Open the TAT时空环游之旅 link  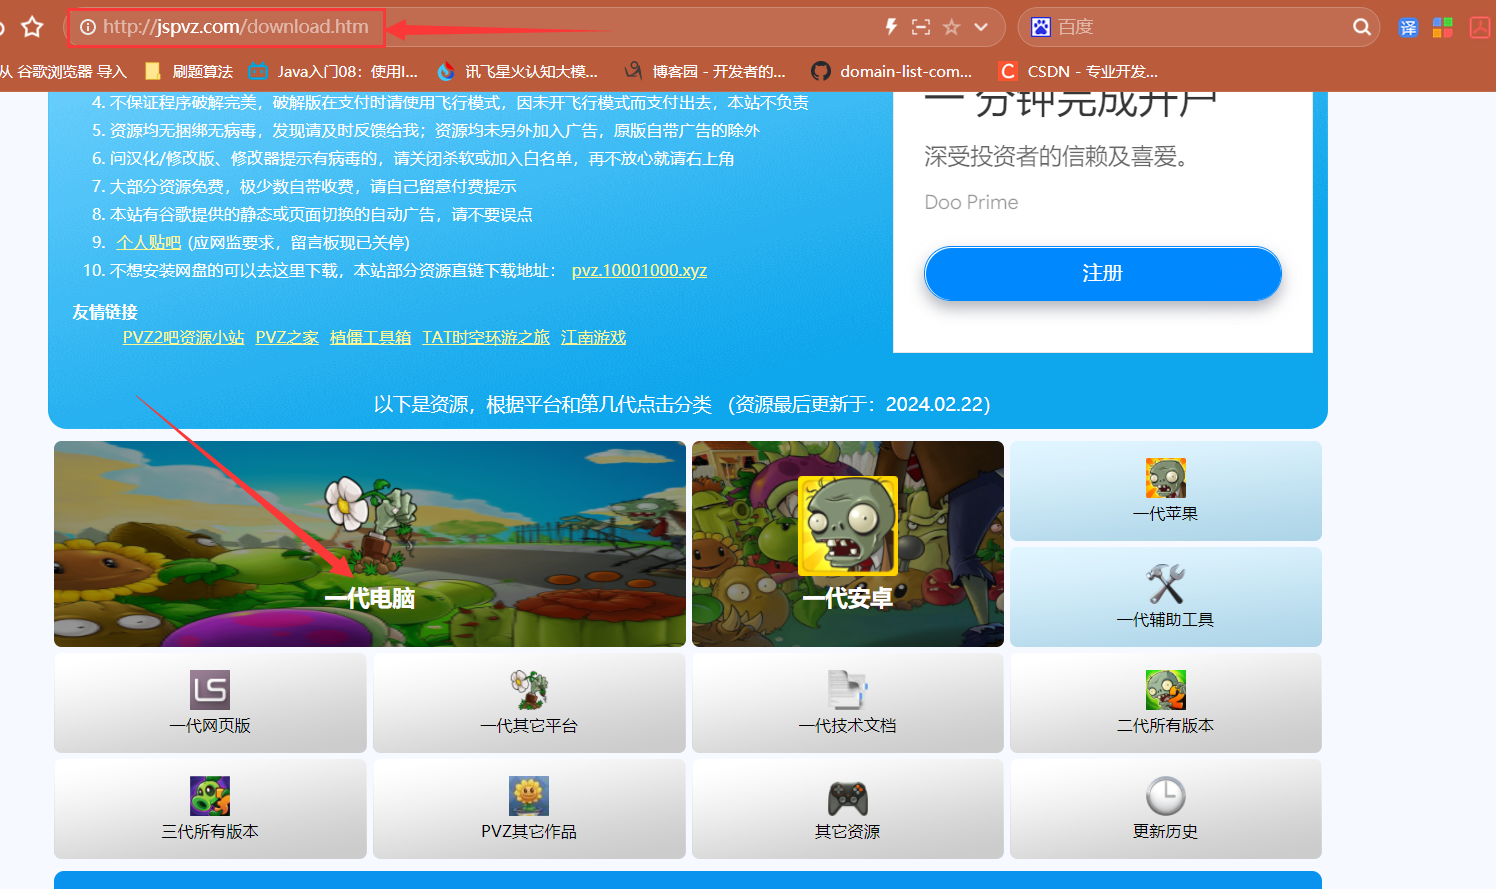coord(486,338)
